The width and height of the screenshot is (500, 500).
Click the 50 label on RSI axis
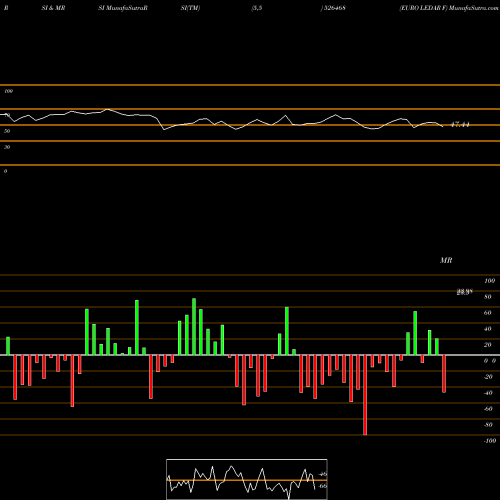7,131
